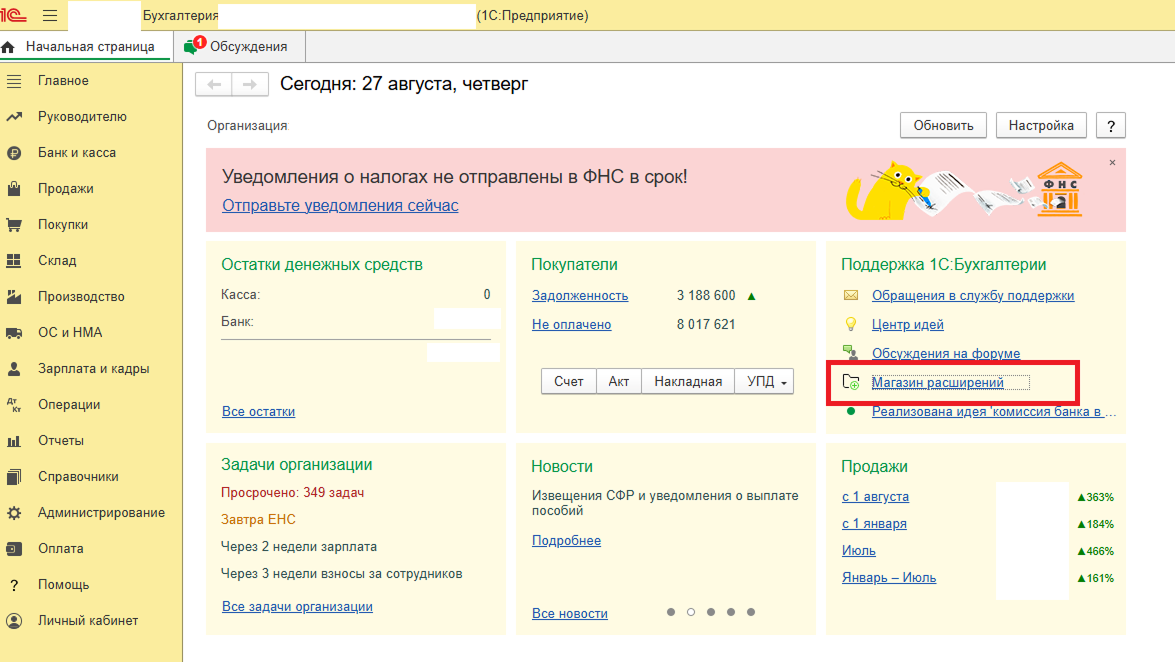
Task: Click the forum discussions people icon
Action: coord(851,352)
